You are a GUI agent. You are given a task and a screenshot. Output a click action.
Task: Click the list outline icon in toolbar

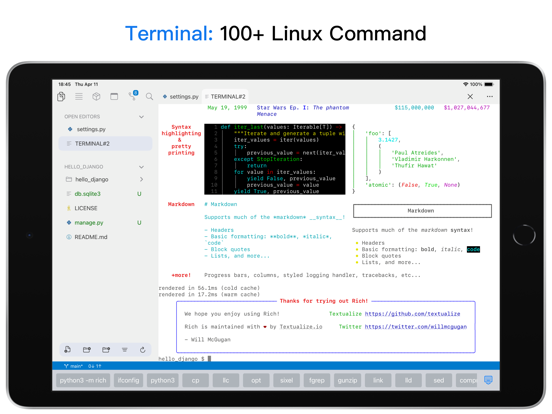tap(79, 96)
